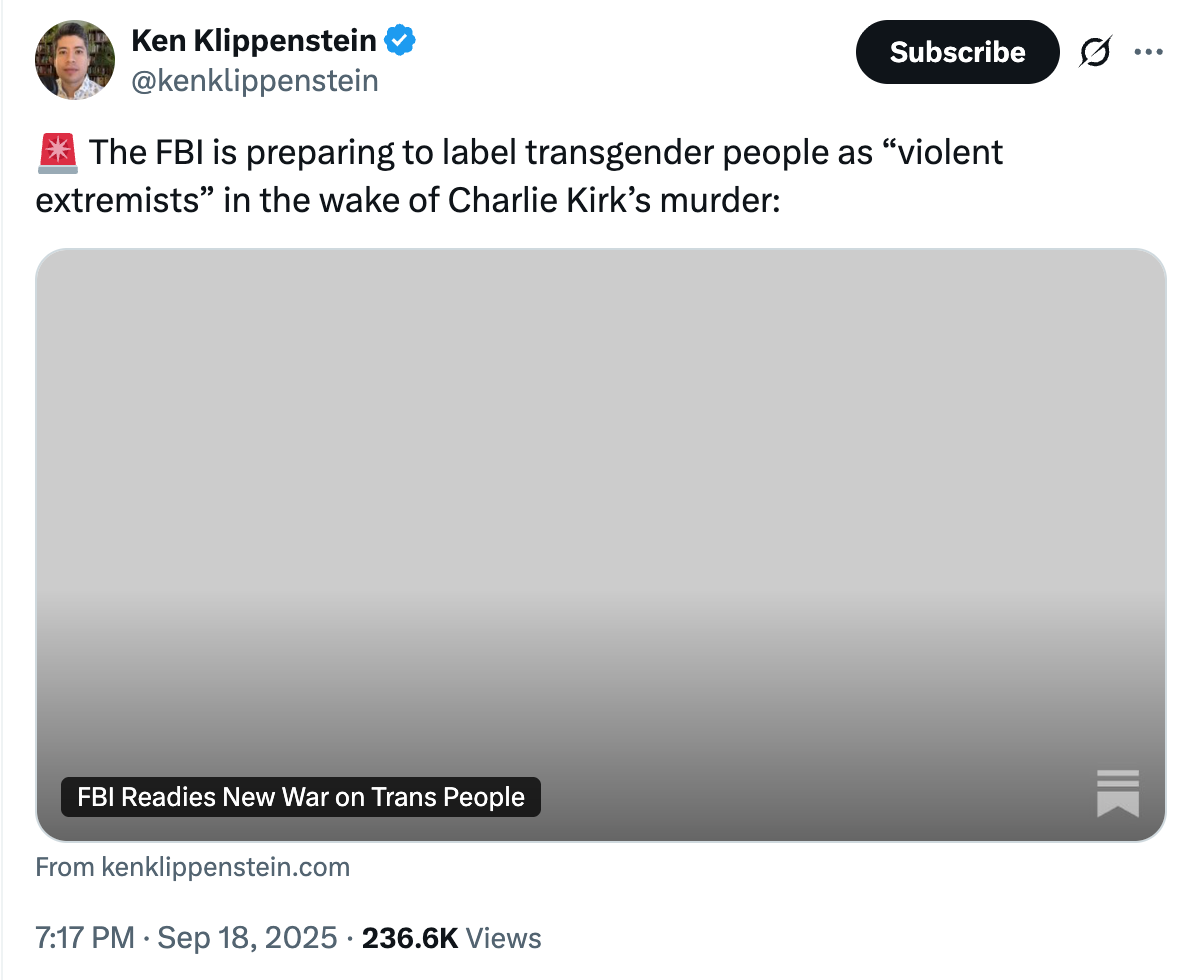Open Ken Klippenstein's profile picture
1192x980 pixels.
75,60
